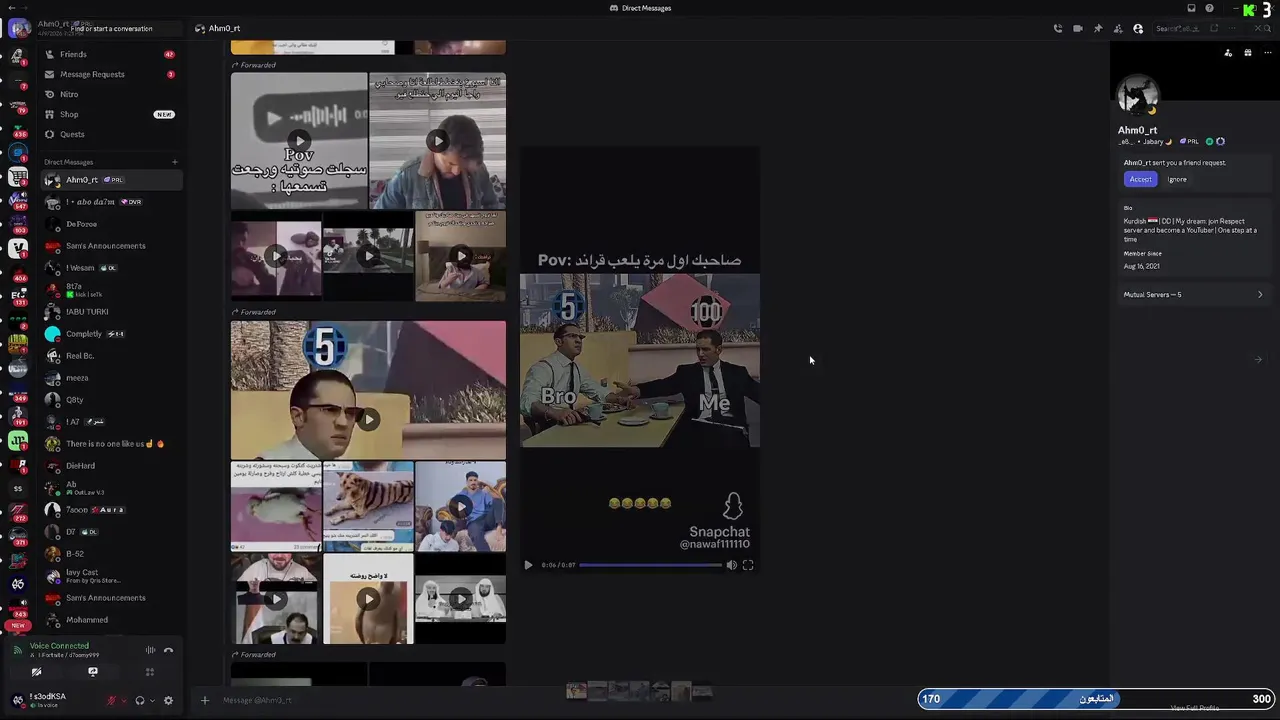
Task: Toggle noise suppression waveform icon
Action: [x=150, y=651]
